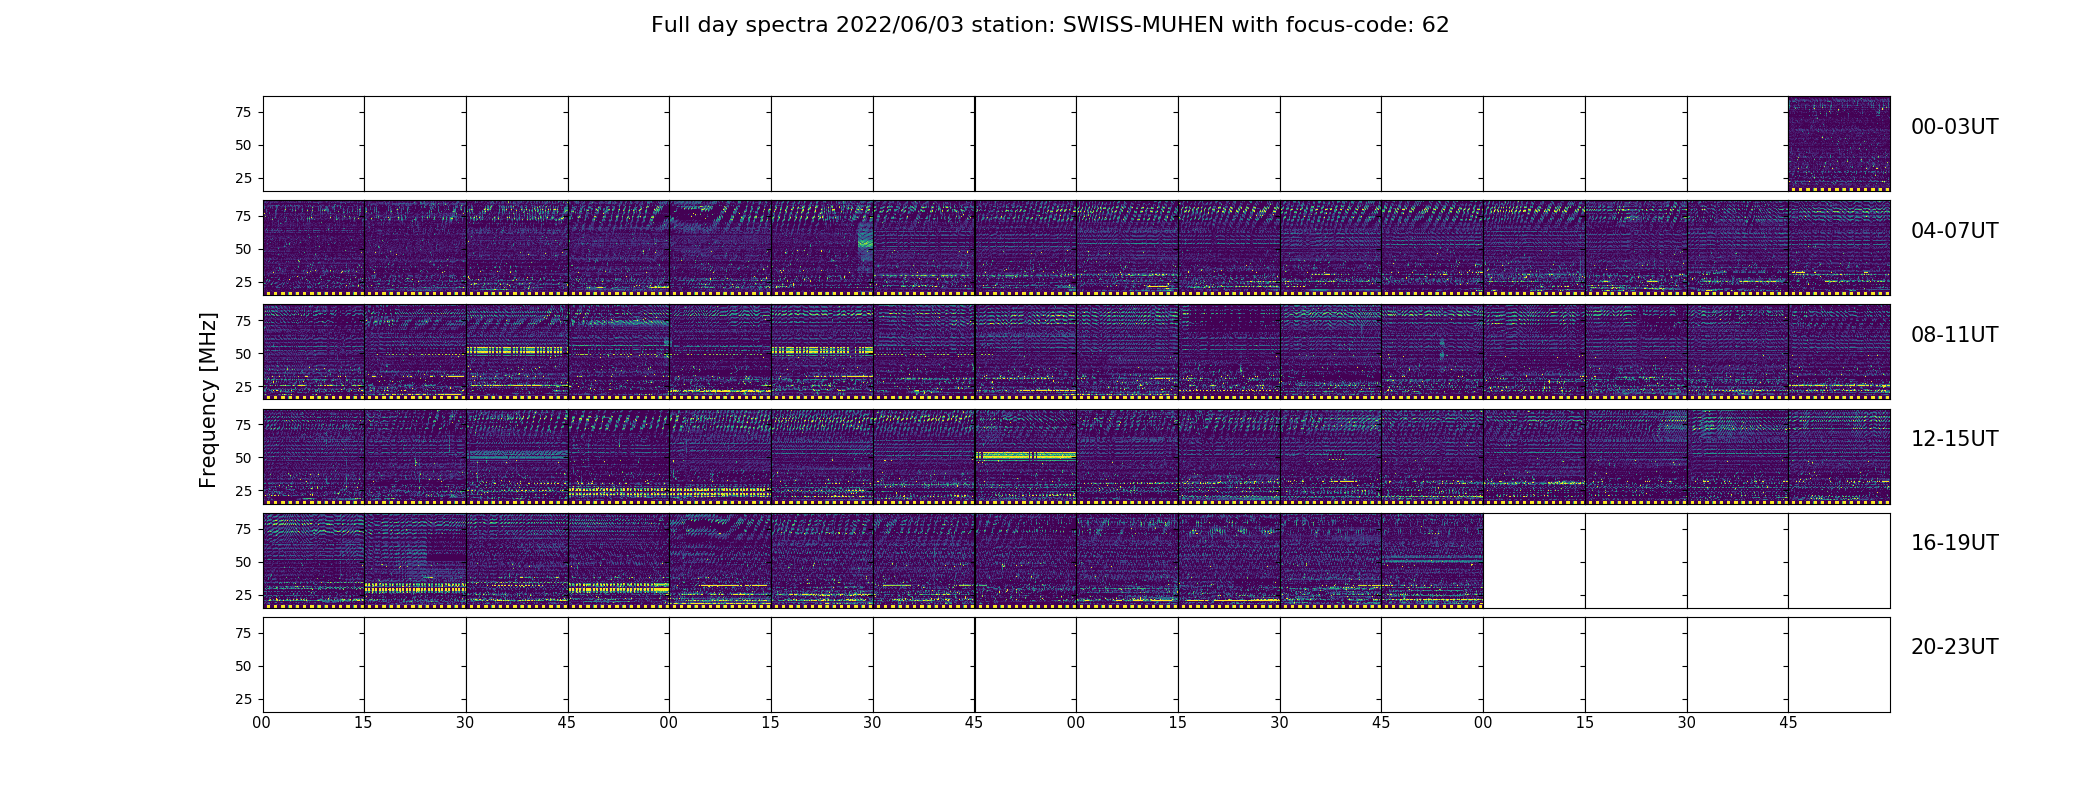Click the plot title mentioning SWISS-MUHEN station

pyautogui.click(x=1050, y=25)
